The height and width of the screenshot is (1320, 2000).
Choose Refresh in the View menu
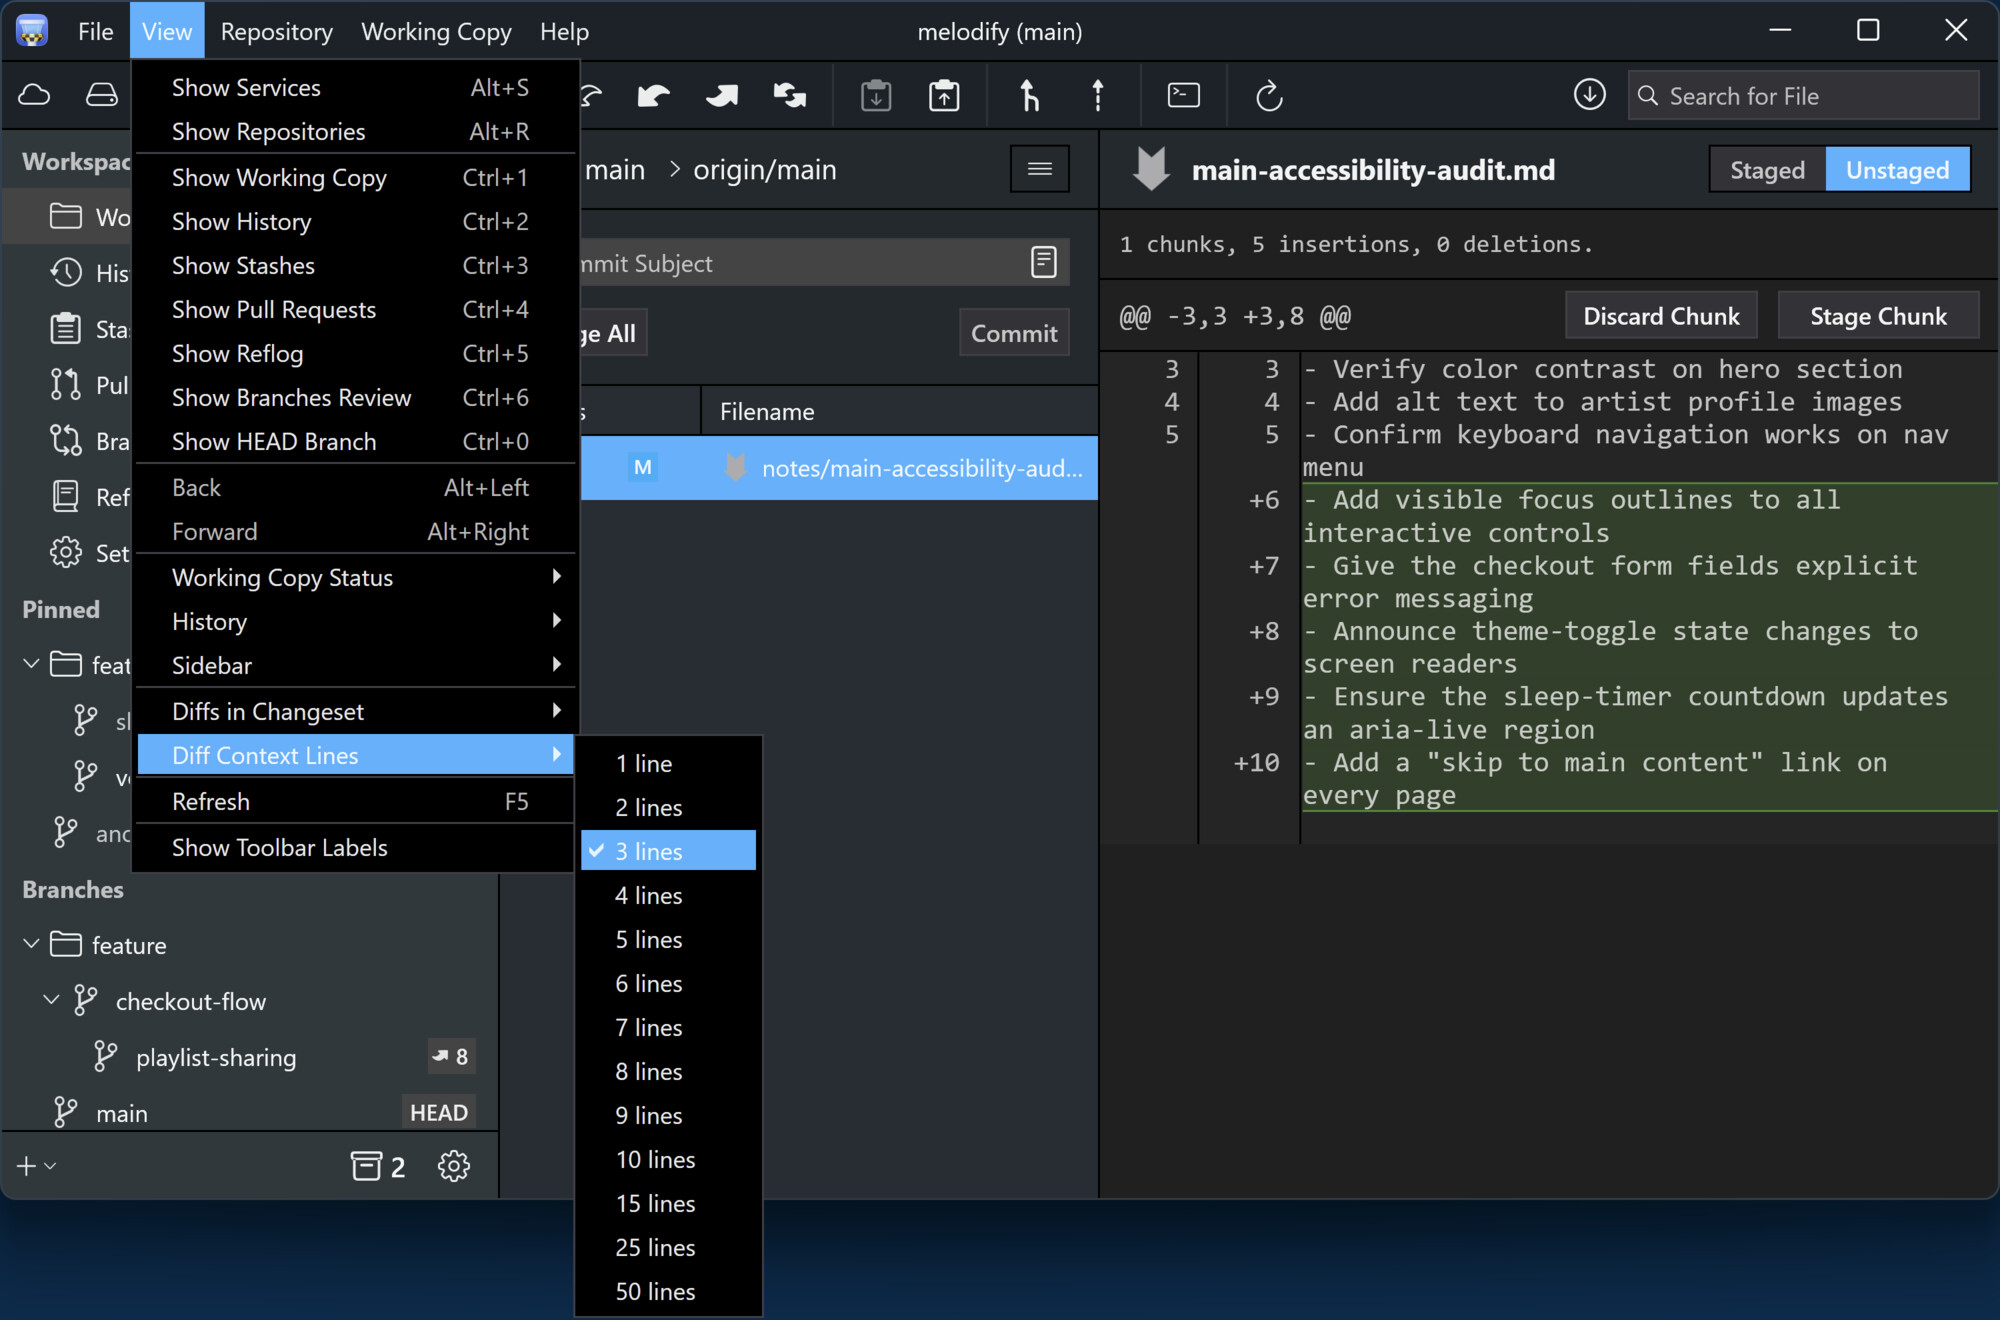pos(355,801)
